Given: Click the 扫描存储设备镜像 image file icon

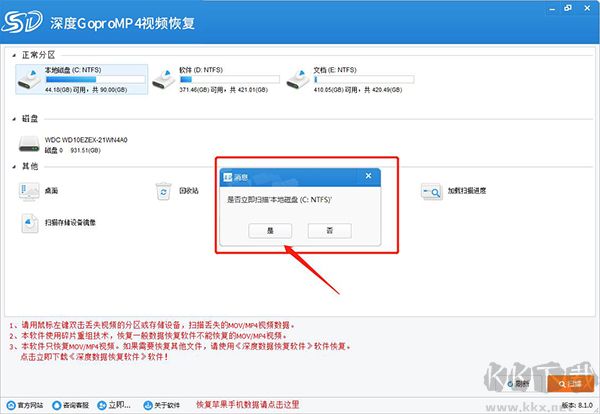Looking at the screenshot, I should coord(29,223).
